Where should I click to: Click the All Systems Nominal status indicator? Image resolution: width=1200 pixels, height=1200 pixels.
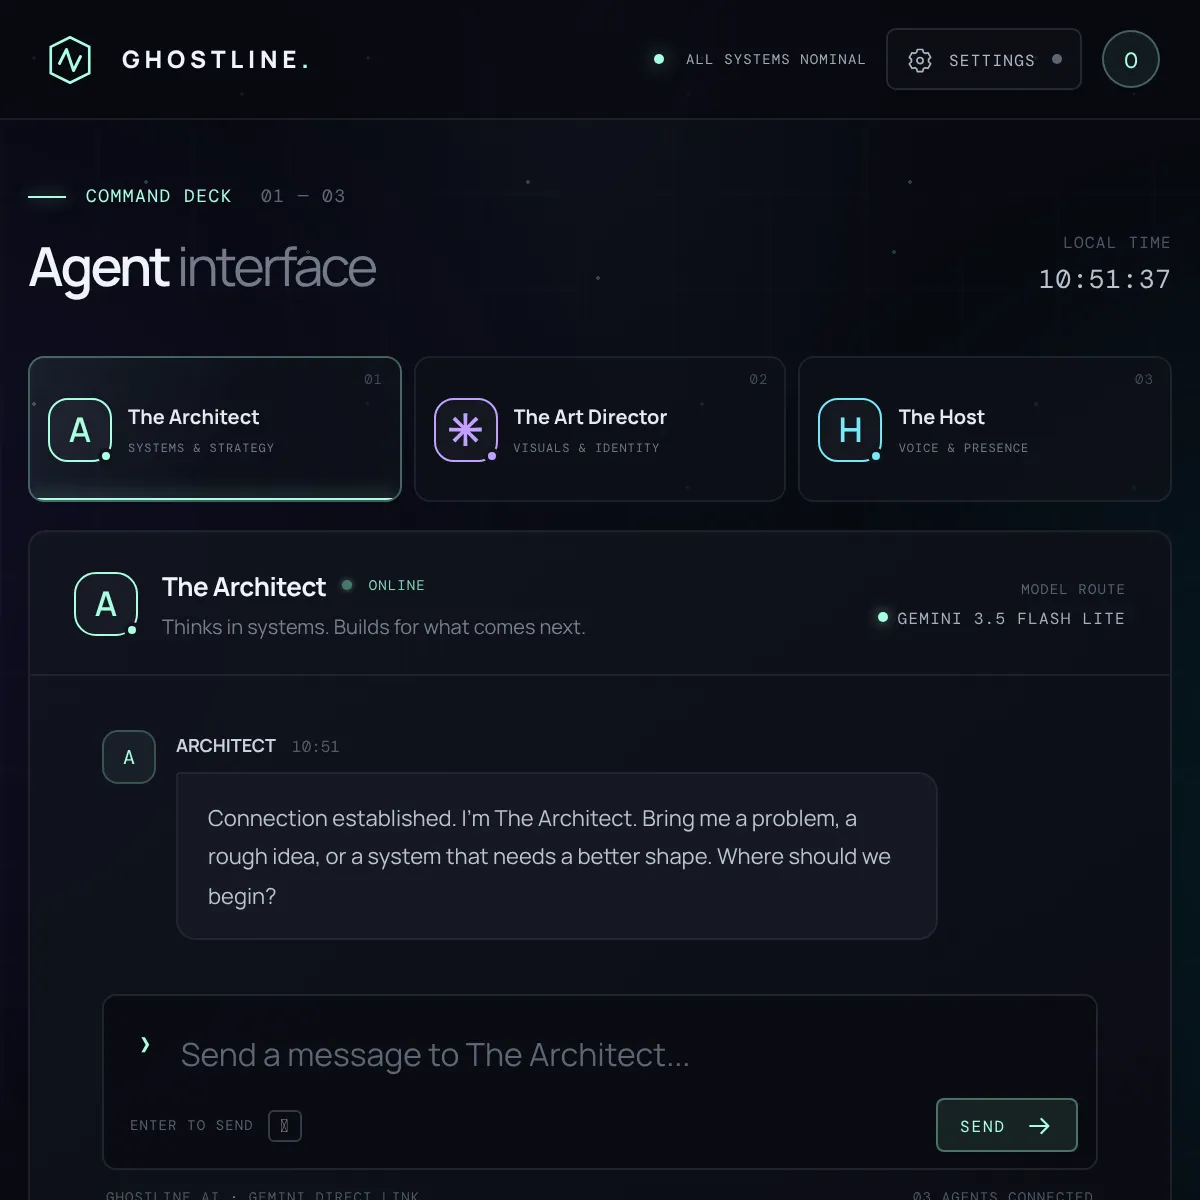(x=759, y=60)
